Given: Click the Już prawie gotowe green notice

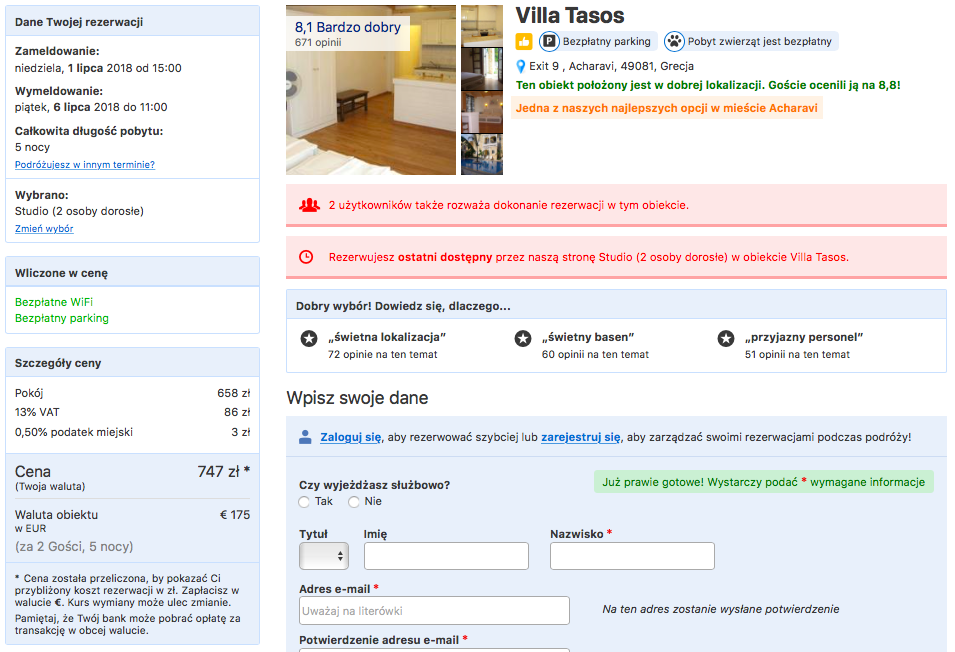Looking at the screenshot, I should click(x=764, y=482).
